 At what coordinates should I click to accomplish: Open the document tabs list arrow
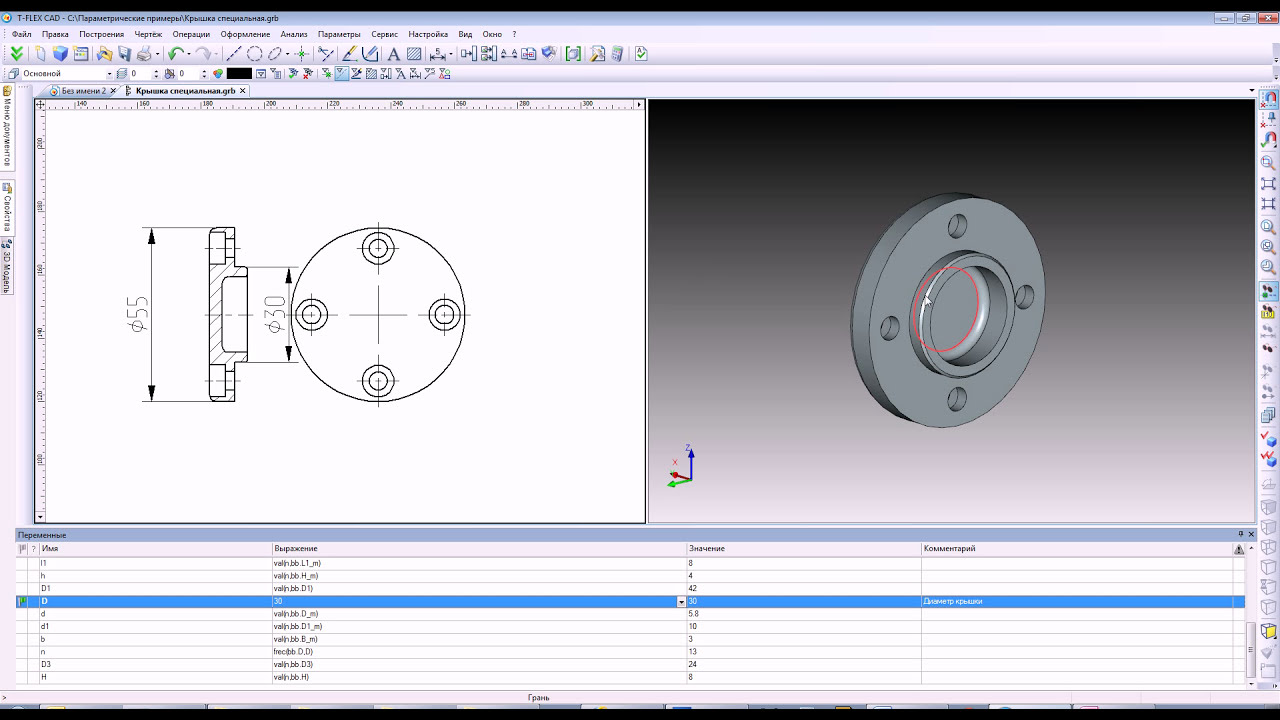(1252, 91)
